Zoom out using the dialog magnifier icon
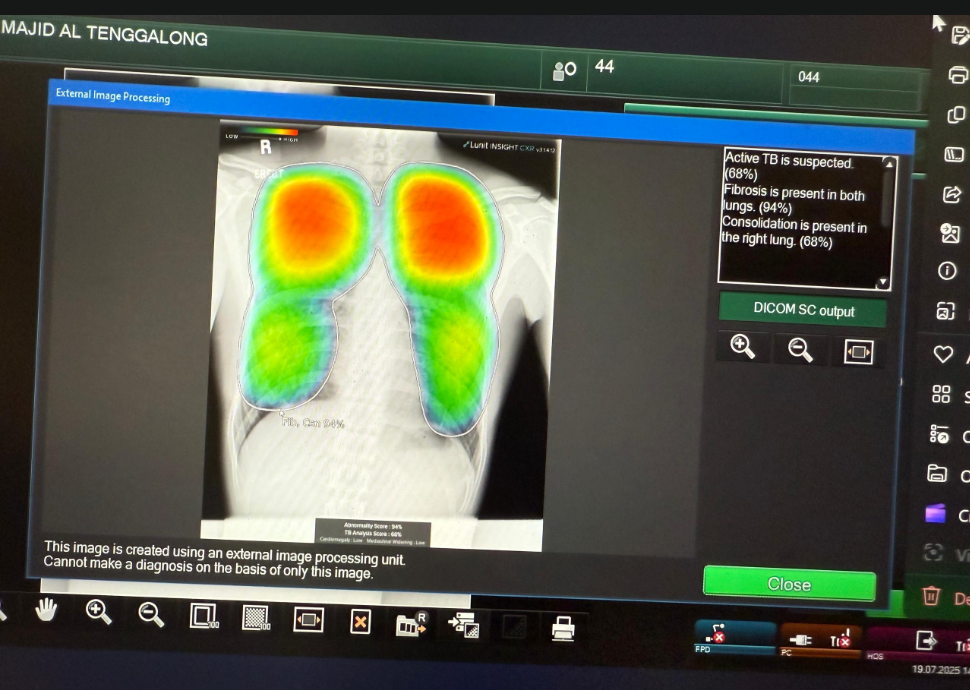The width and height of the screenshot is (970, 690). click(800, 349)
